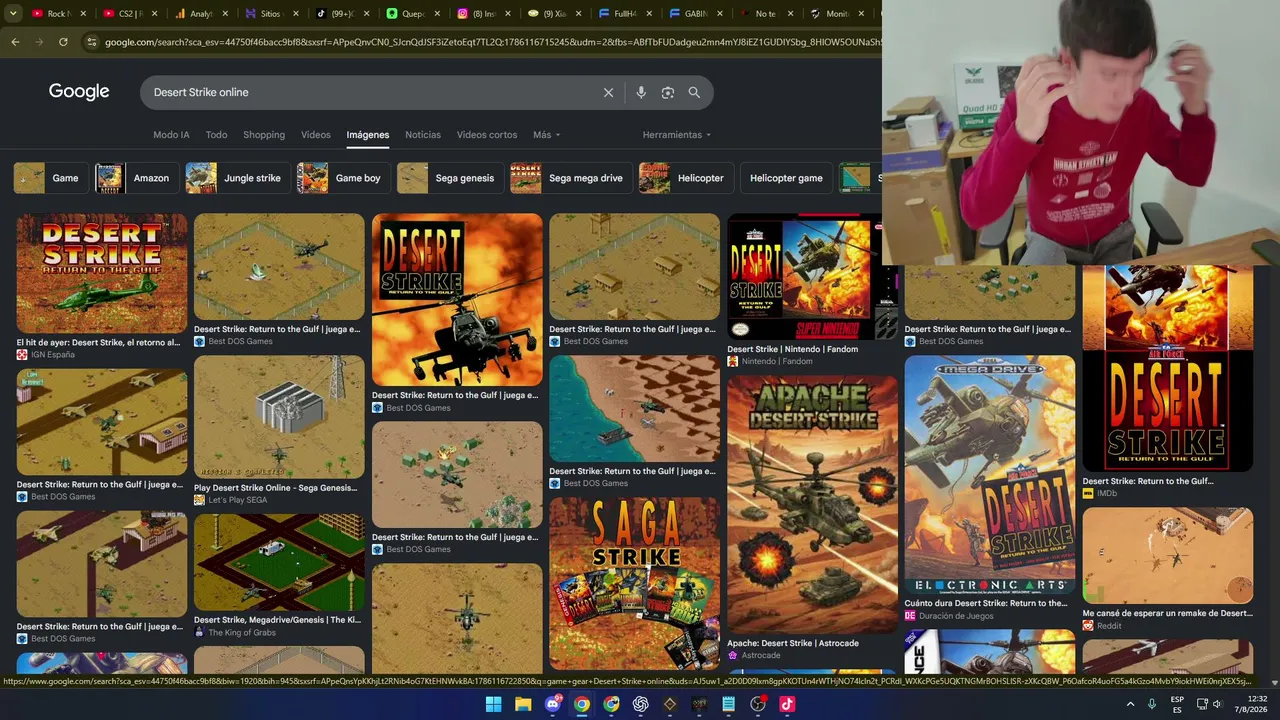Open Discord from the taskbar
The width and height of the screenshot is (1280, 720).
(553, 704)
